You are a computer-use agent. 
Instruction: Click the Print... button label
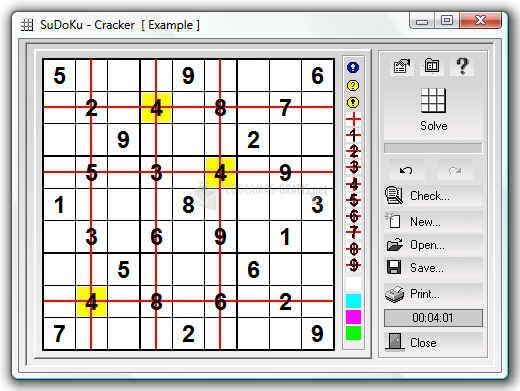(424, 294)
